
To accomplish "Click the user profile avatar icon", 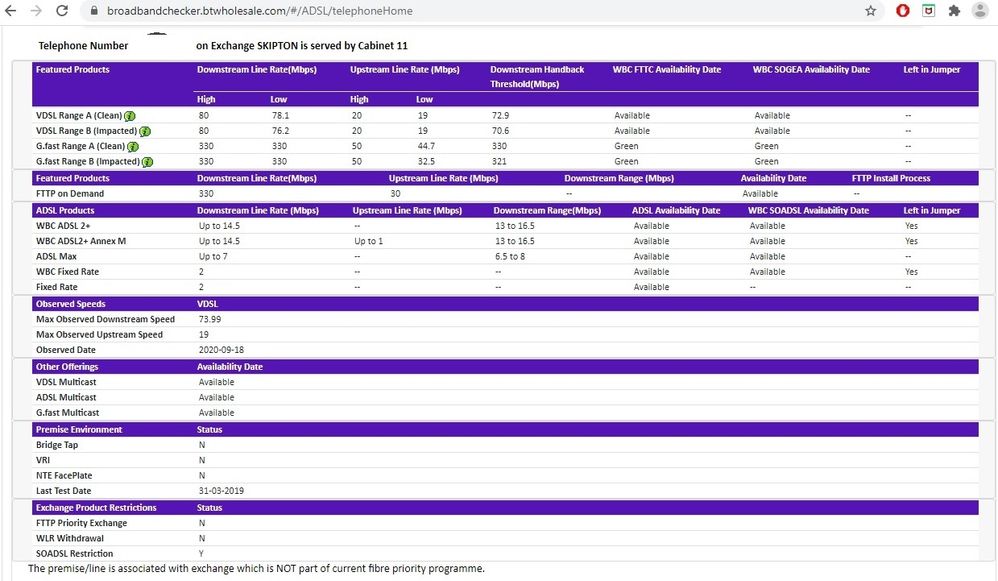I will (x=981, y=11).
